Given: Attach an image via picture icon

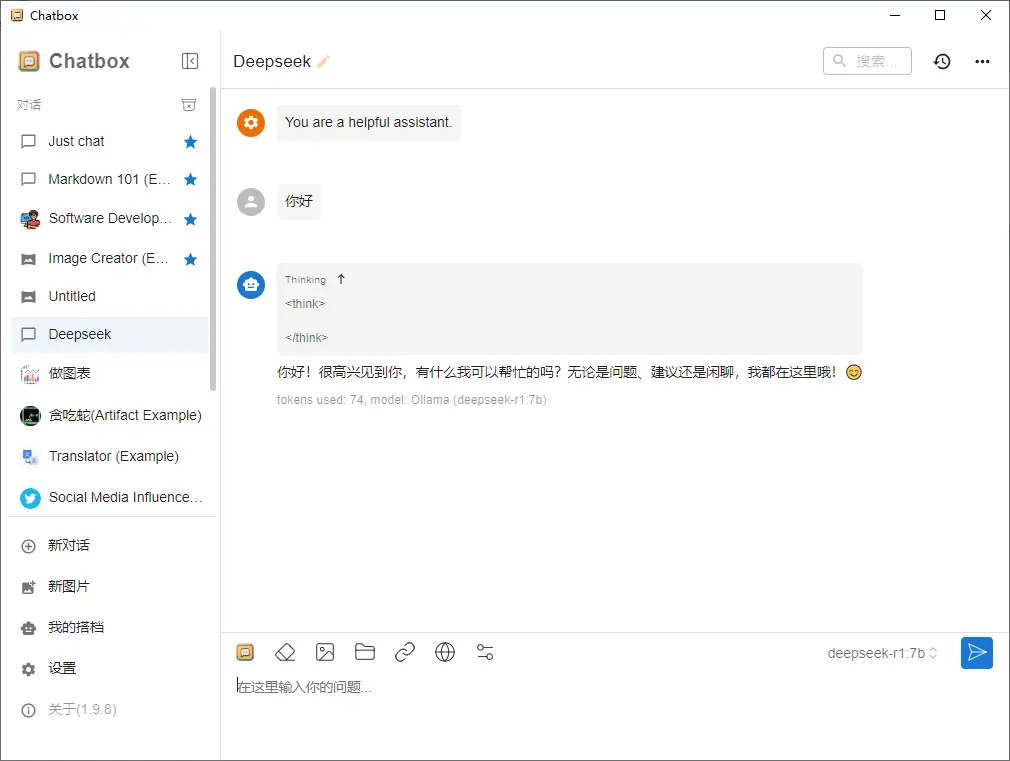Looking at the screenshot, I should click(x=325, y=653).
